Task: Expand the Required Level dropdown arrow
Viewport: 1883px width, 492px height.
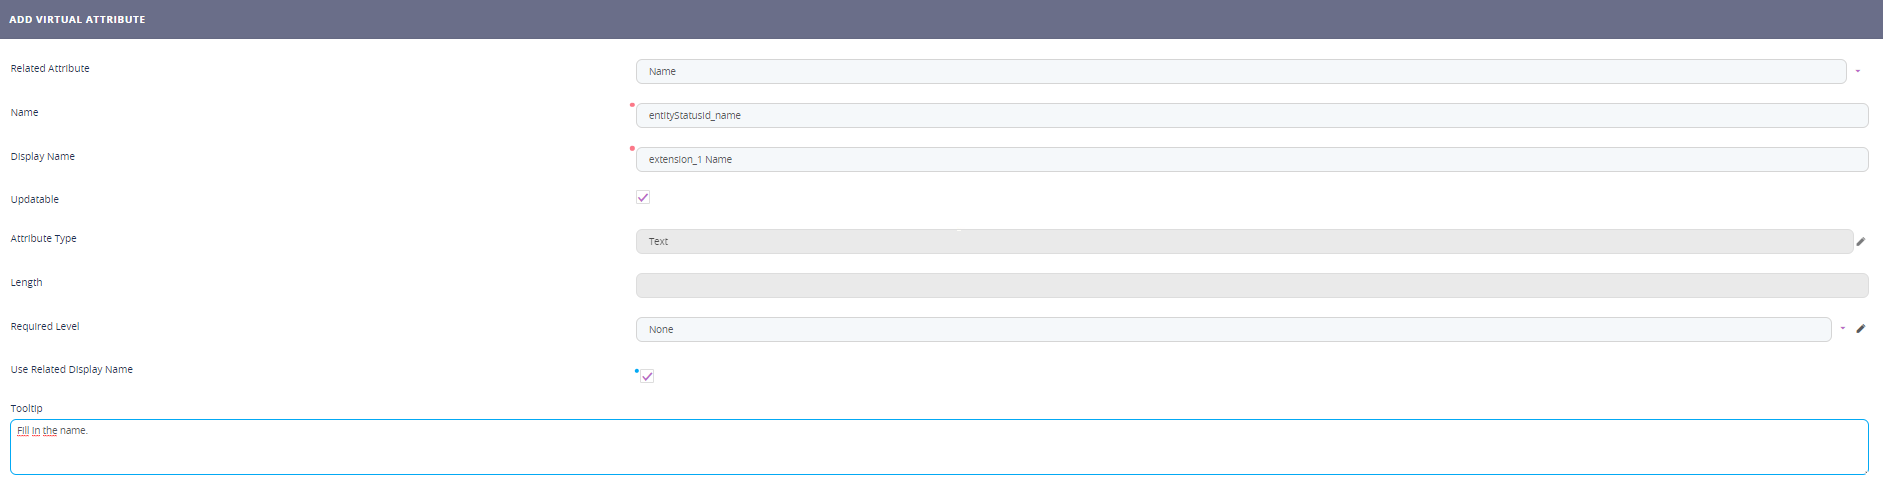Action: (1842, 329)
